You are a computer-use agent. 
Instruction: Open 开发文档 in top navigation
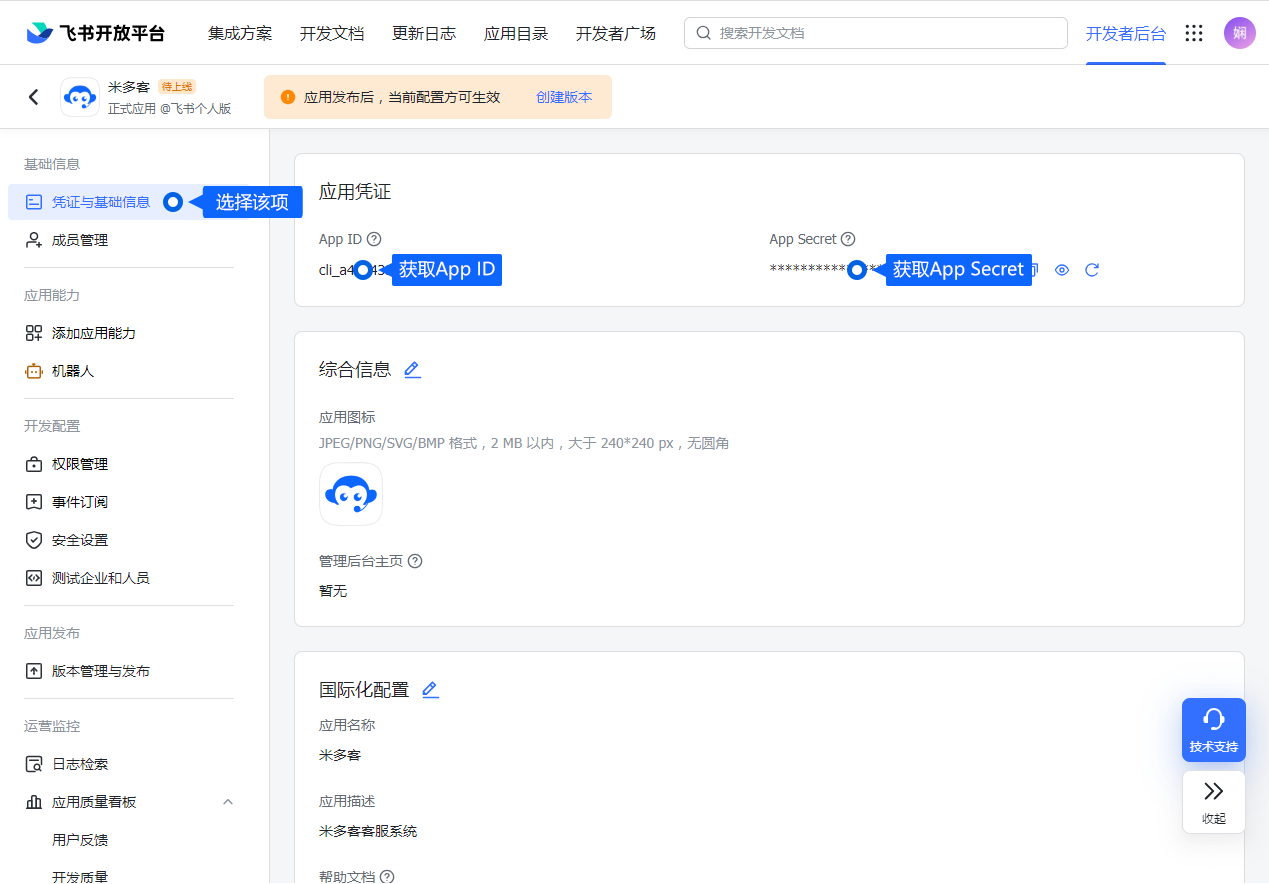point(332,33)
